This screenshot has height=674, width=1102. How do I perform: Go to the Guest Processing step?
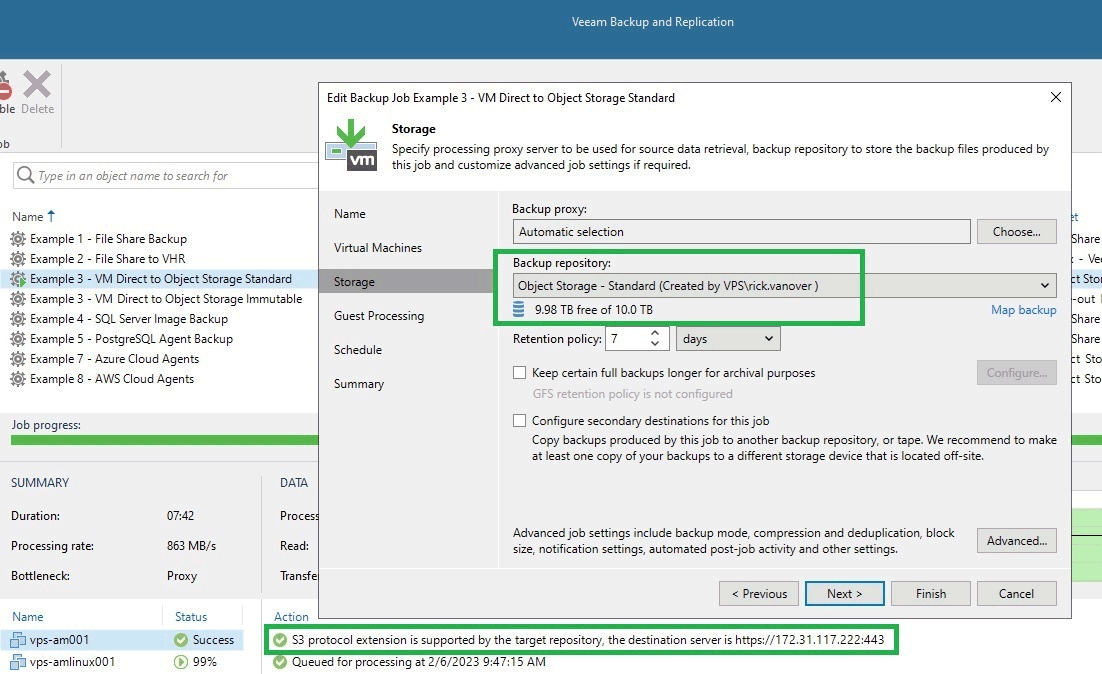(x=379, y=316)
